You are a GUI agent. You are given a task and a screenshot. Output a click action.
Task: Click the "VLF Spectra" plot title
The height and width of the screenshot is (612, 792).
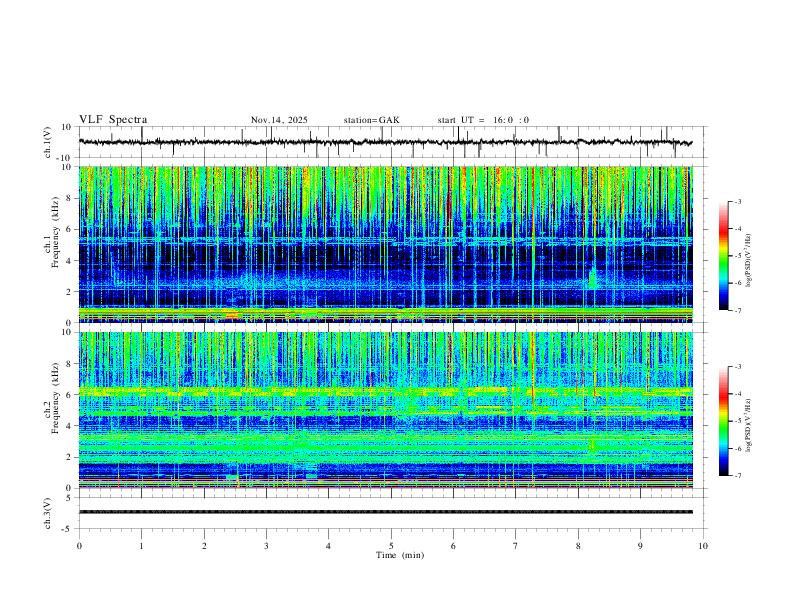[113, 120]
